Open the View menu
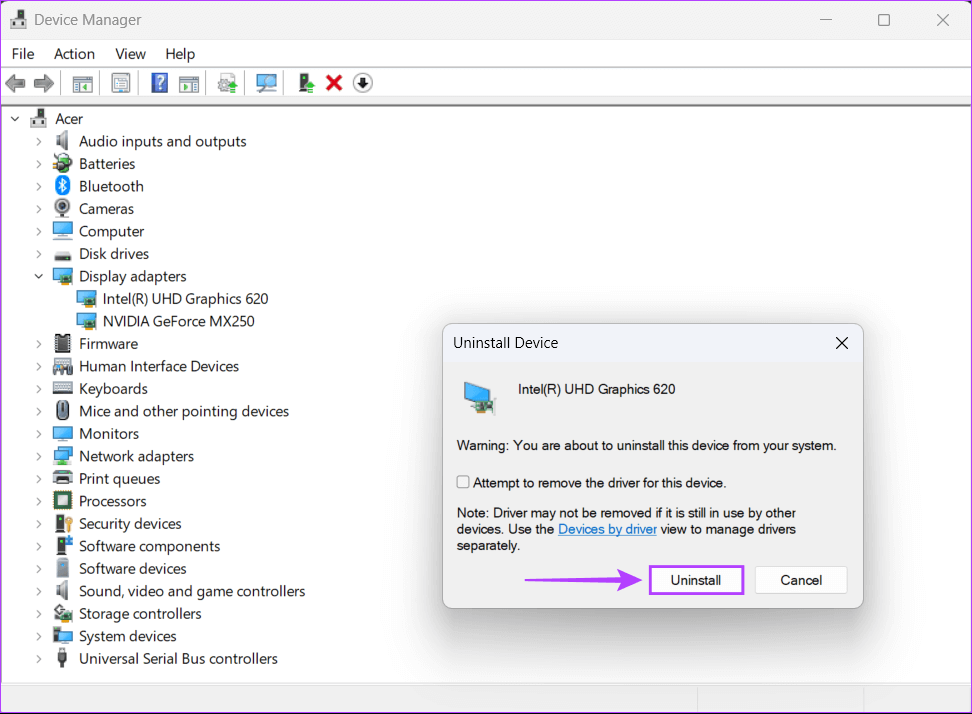 pyautogui.click(x=130, y=54)
